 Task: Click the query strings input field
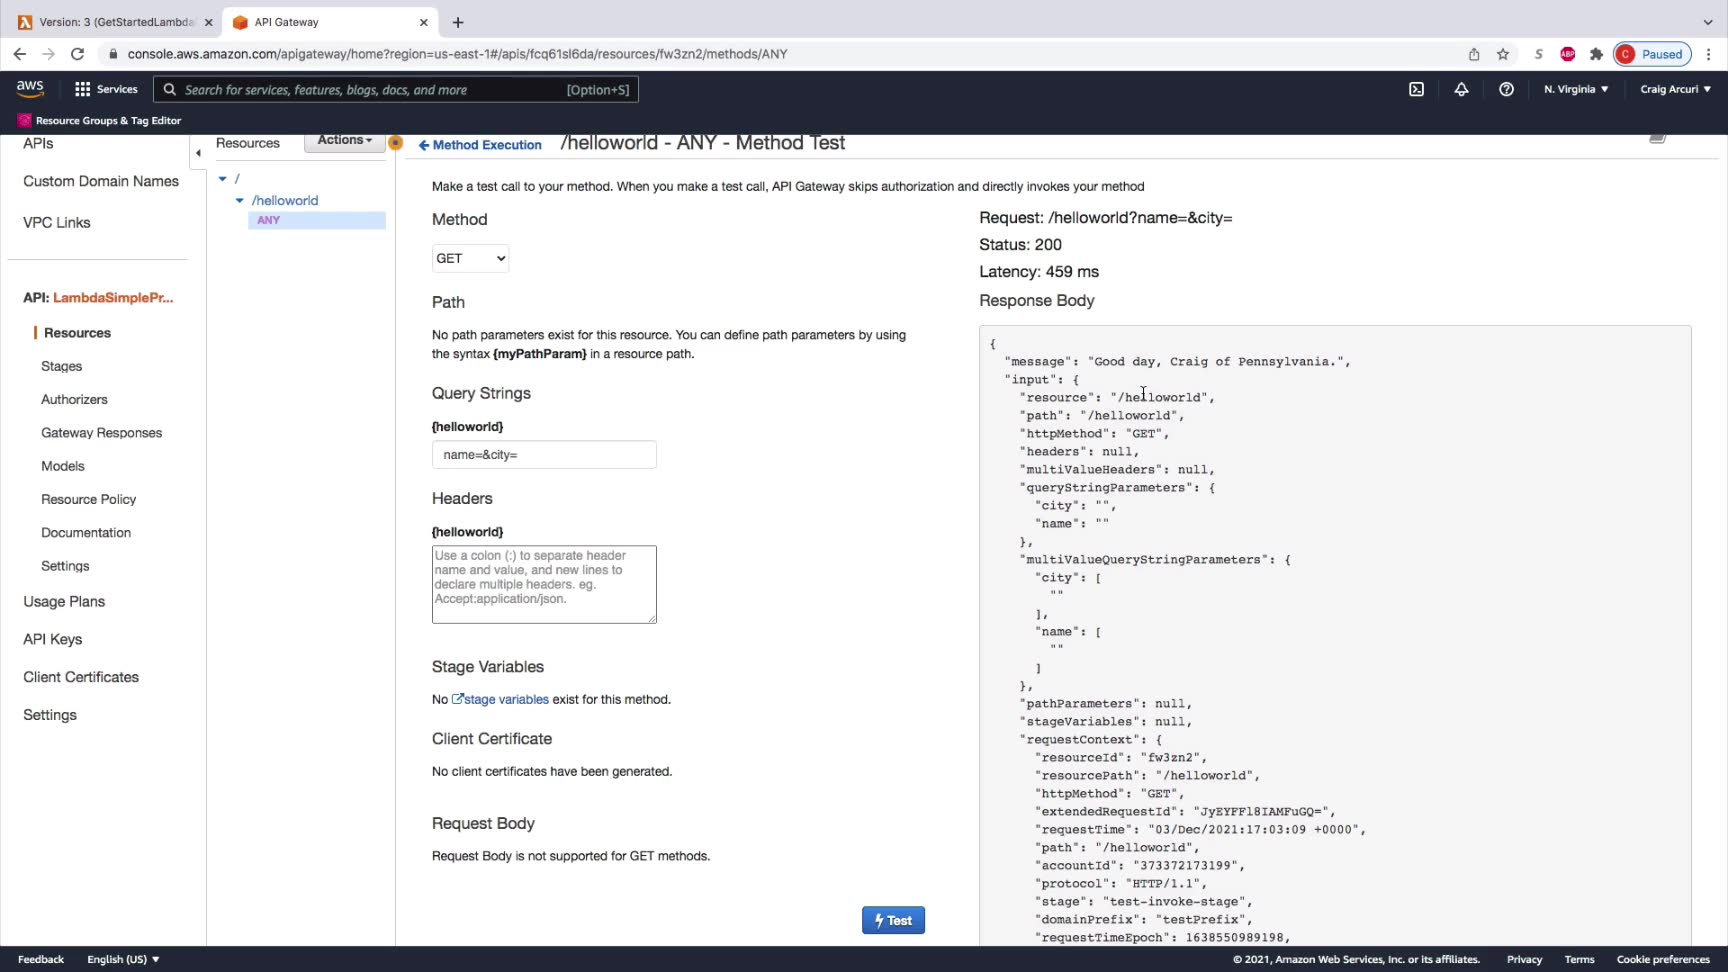(544, 455)
